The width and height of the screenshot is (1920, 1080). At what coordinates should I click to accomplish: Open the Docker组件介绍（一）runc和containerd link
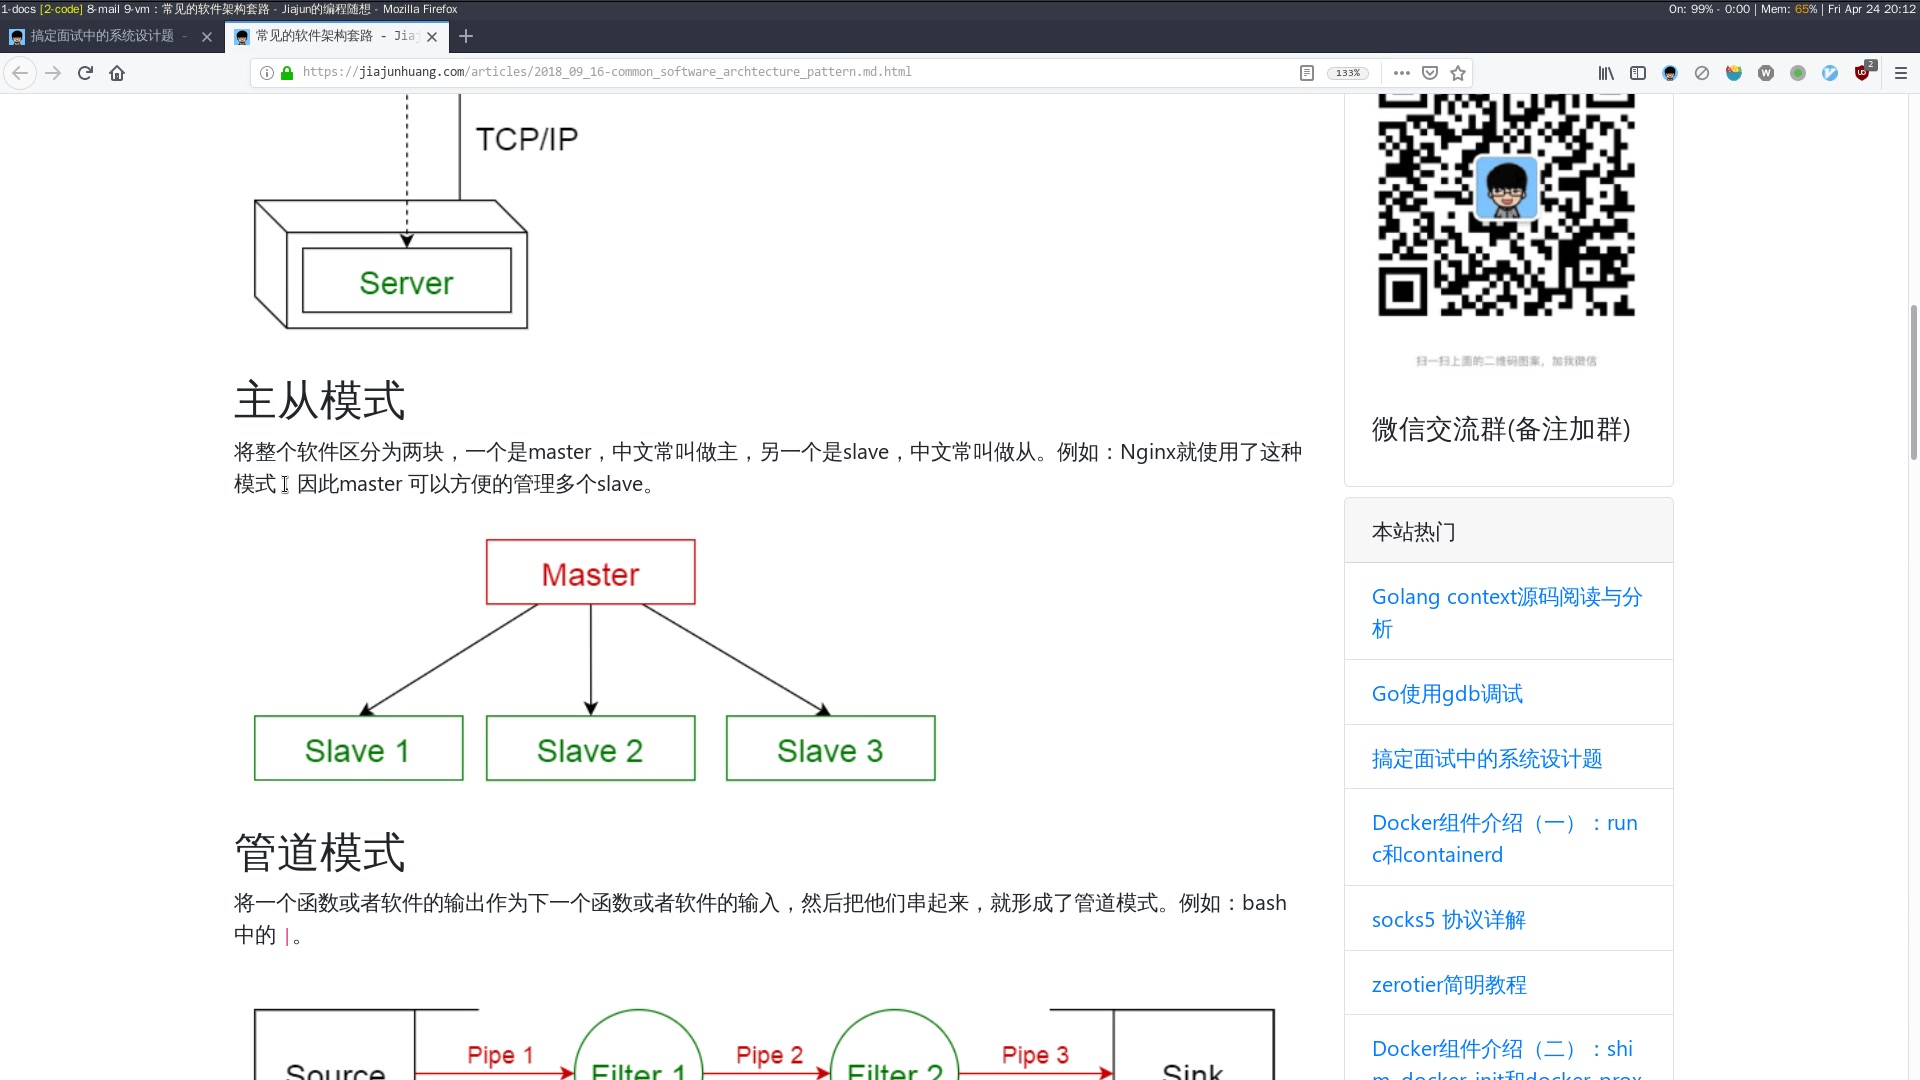[1504, 838]
